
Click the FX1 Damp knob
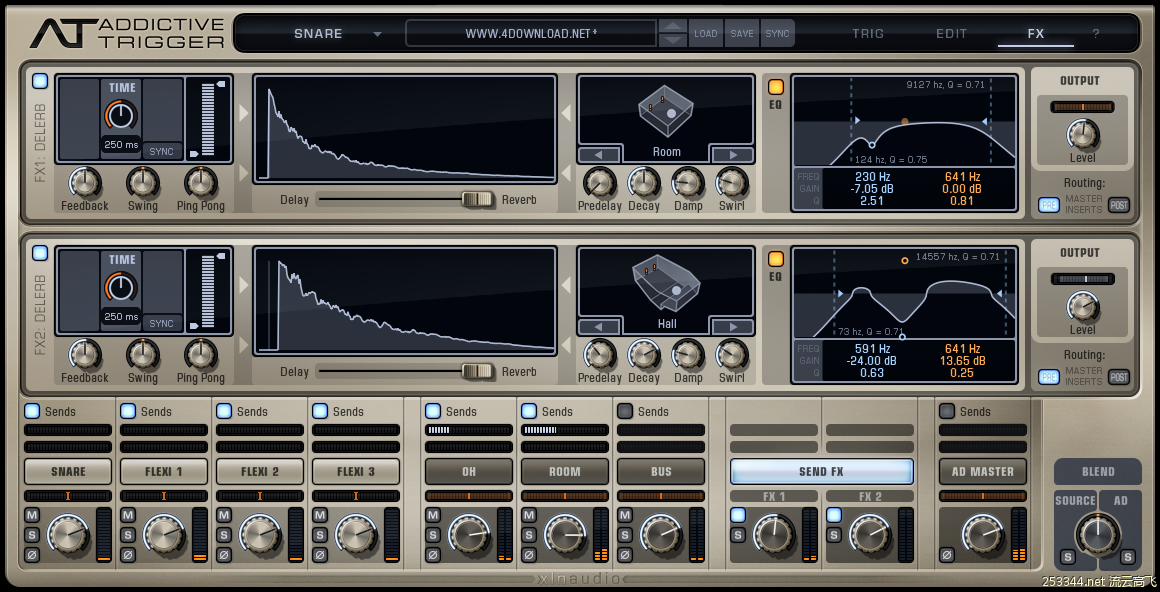688,182
